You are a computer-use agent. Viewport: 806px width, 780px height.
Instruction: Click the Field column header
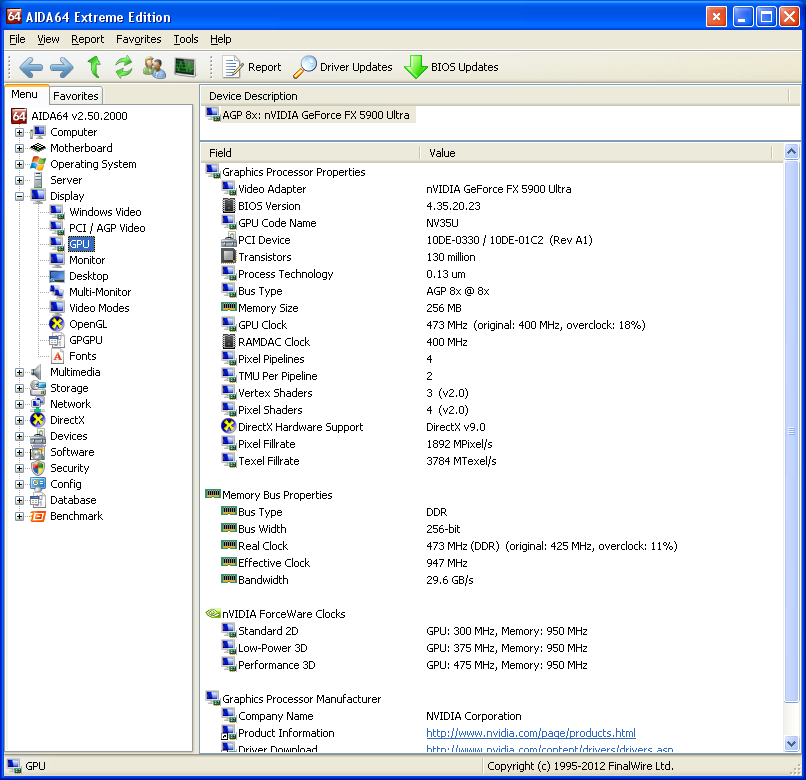tap(312, 153)
